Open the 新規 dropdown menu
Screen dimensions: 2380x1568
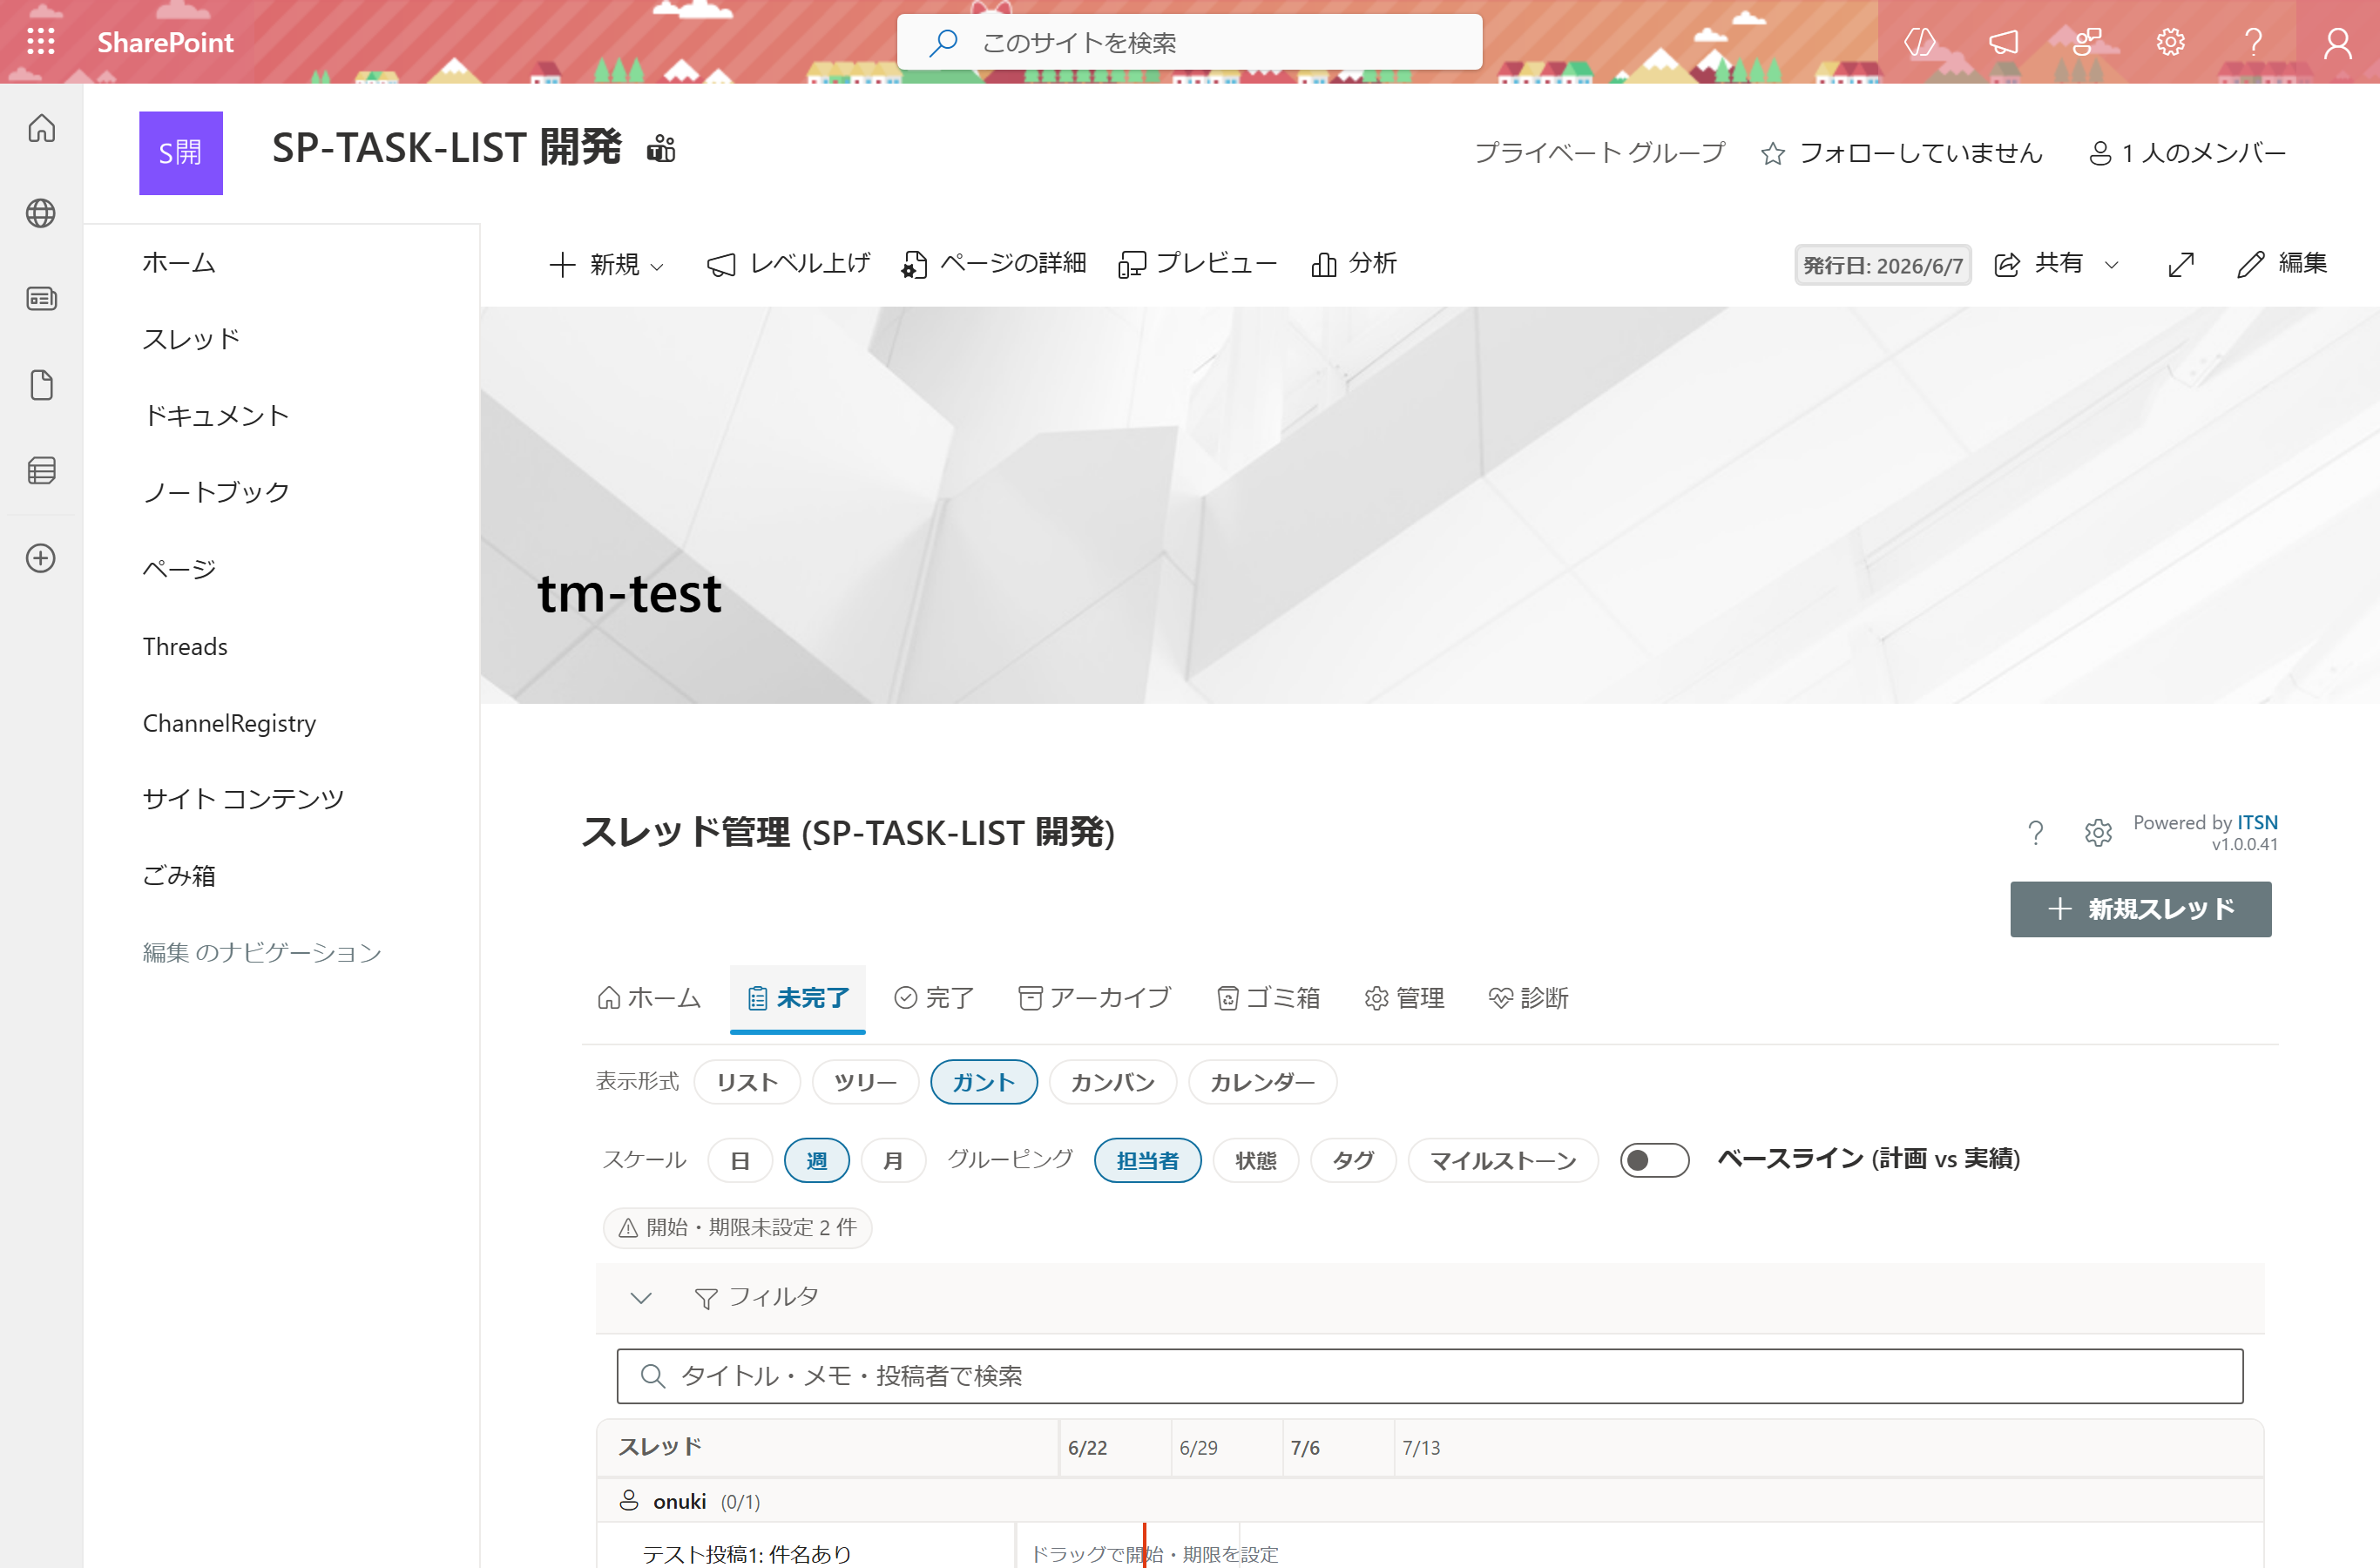[606, 264]
